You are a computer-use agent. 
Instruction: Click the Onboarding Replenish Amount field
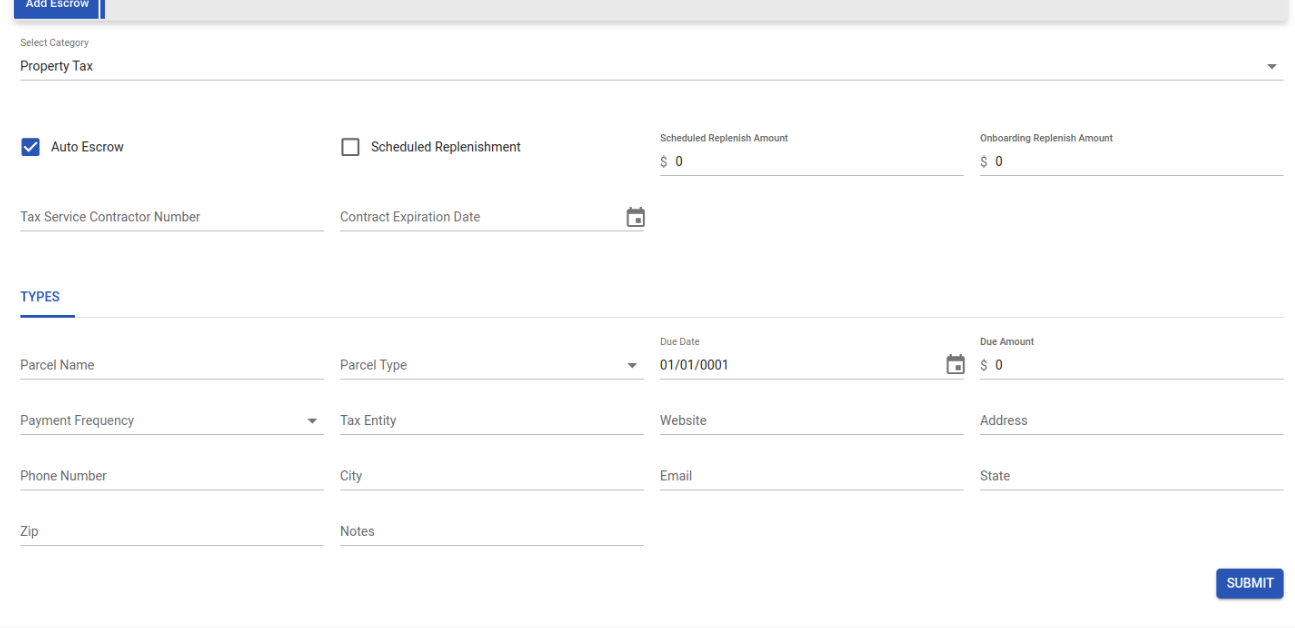point(1137,162)
